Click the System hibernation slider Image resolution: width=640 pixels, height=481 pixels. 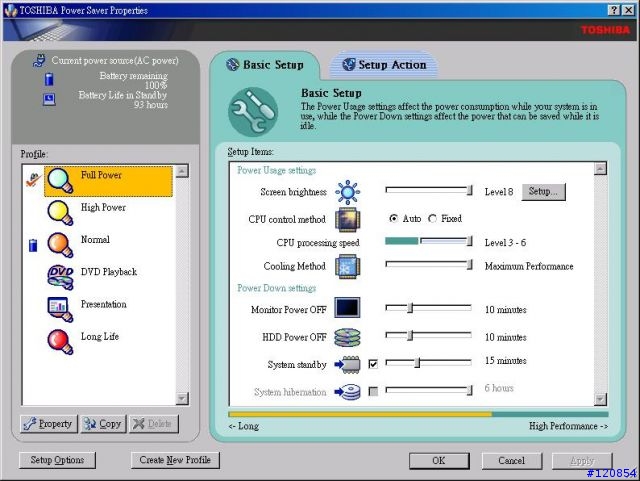pyautogui.click(x=429, y=390)
